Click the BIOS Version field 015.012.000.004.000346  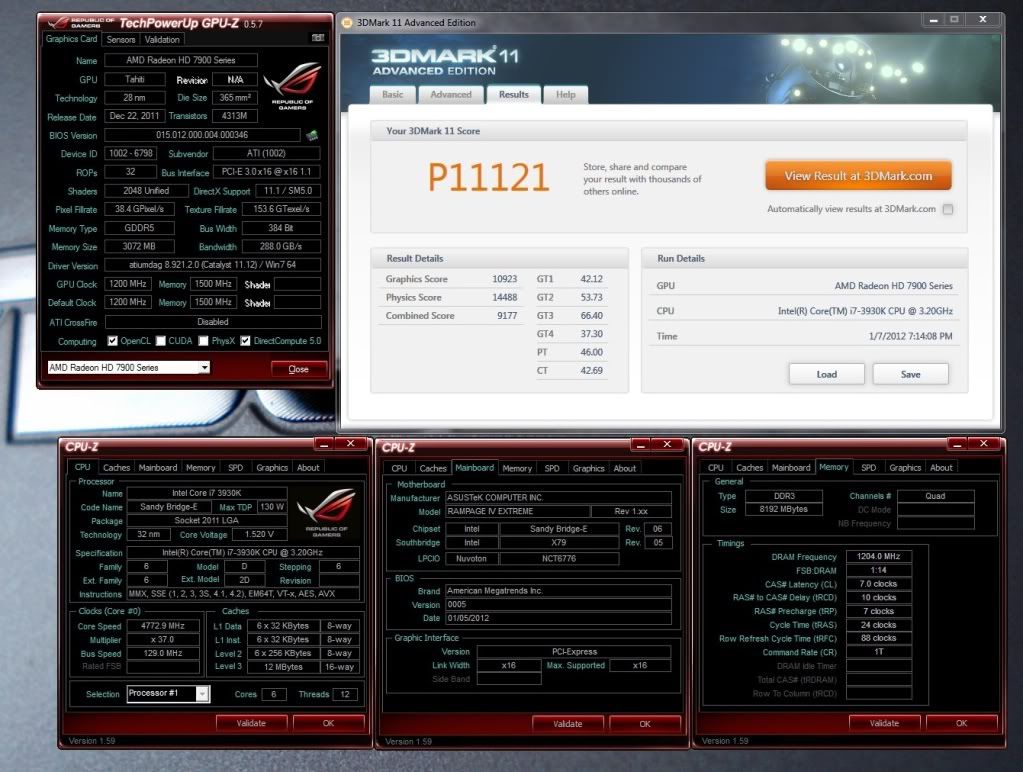[x=202, y=135]
